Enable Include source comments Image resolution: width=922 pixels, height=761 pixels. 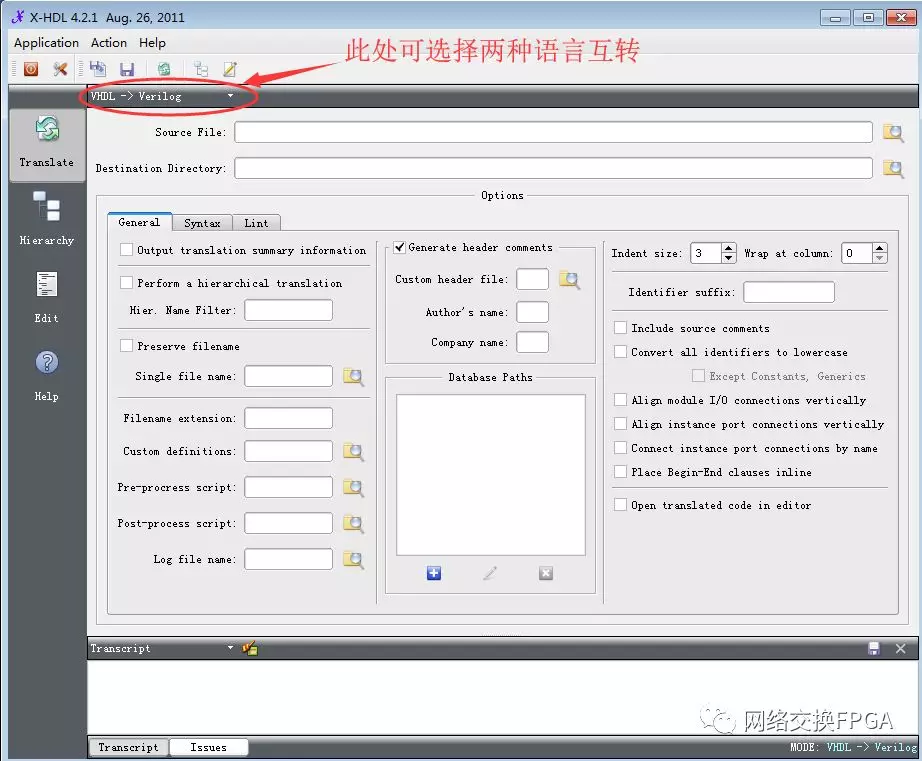click(x=620, y=328)
